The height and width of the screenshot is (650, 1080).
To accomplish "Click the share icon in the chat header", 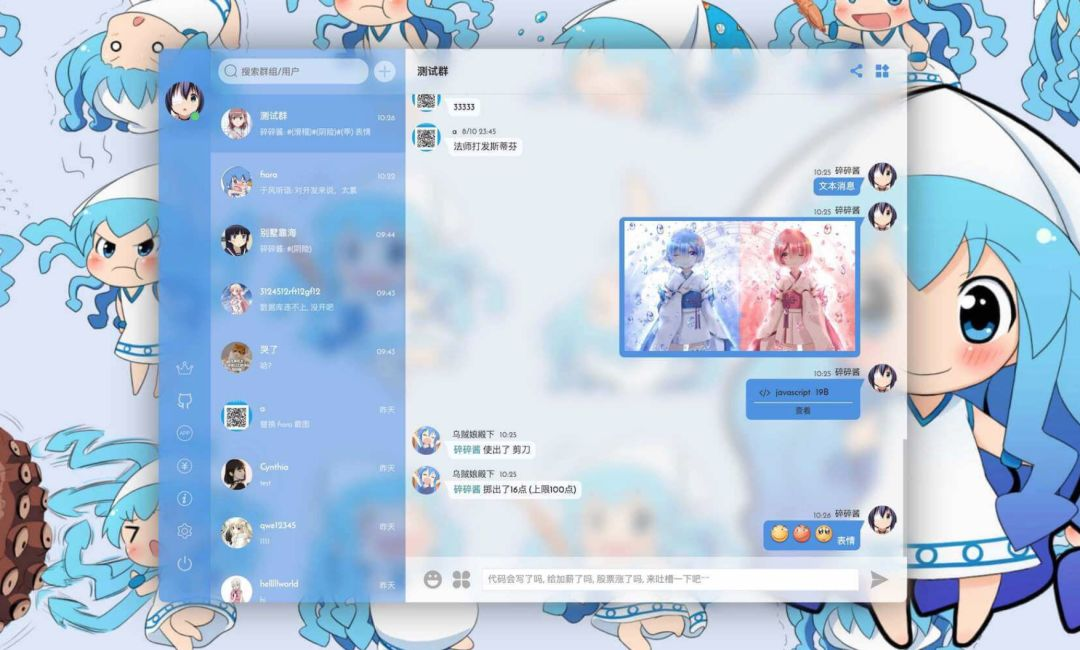I will point(857,71).
